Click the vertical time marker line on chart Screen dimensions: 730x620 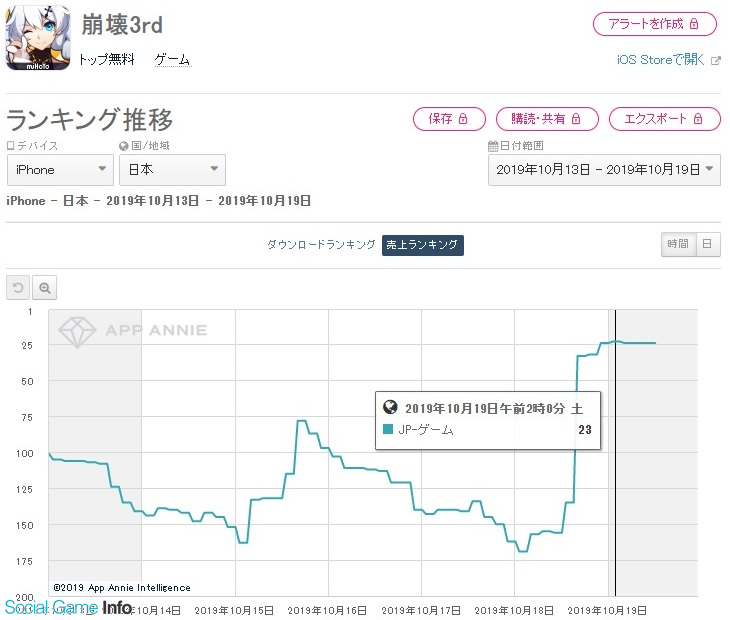(x=615, y=452)
